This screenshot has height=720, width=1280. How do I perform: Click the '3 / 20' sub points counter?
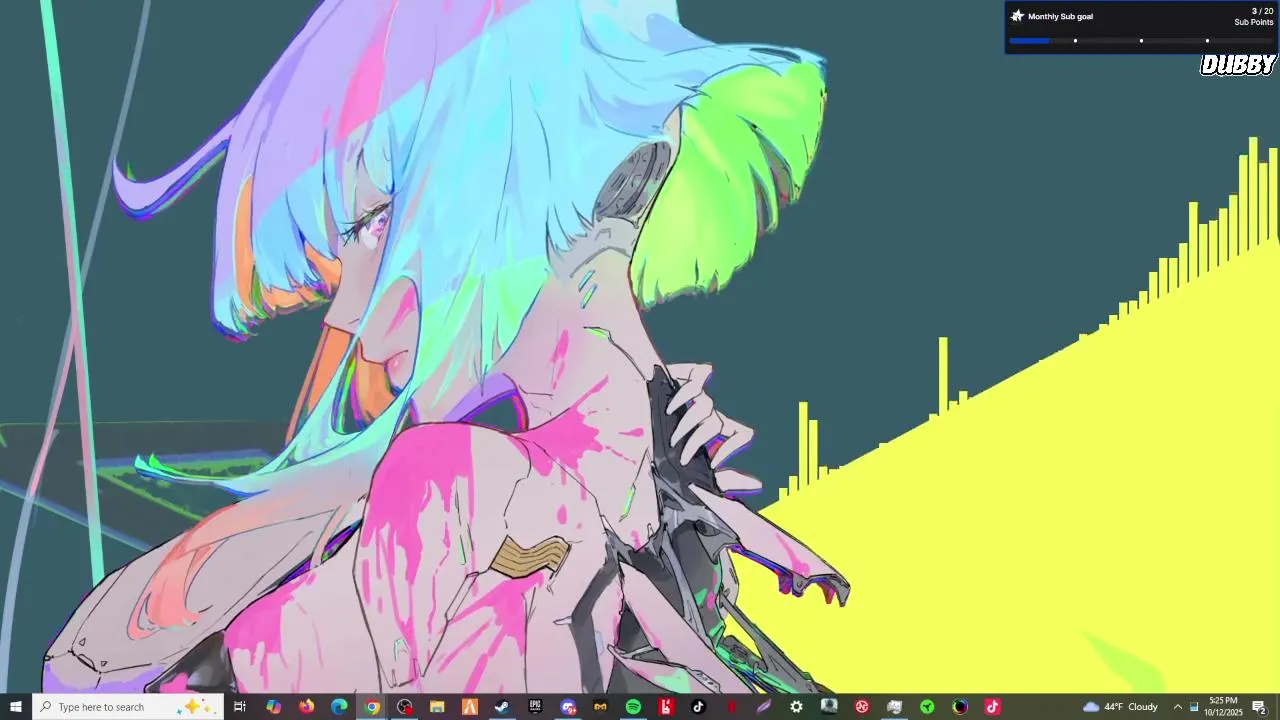(x=1262, y=11)
